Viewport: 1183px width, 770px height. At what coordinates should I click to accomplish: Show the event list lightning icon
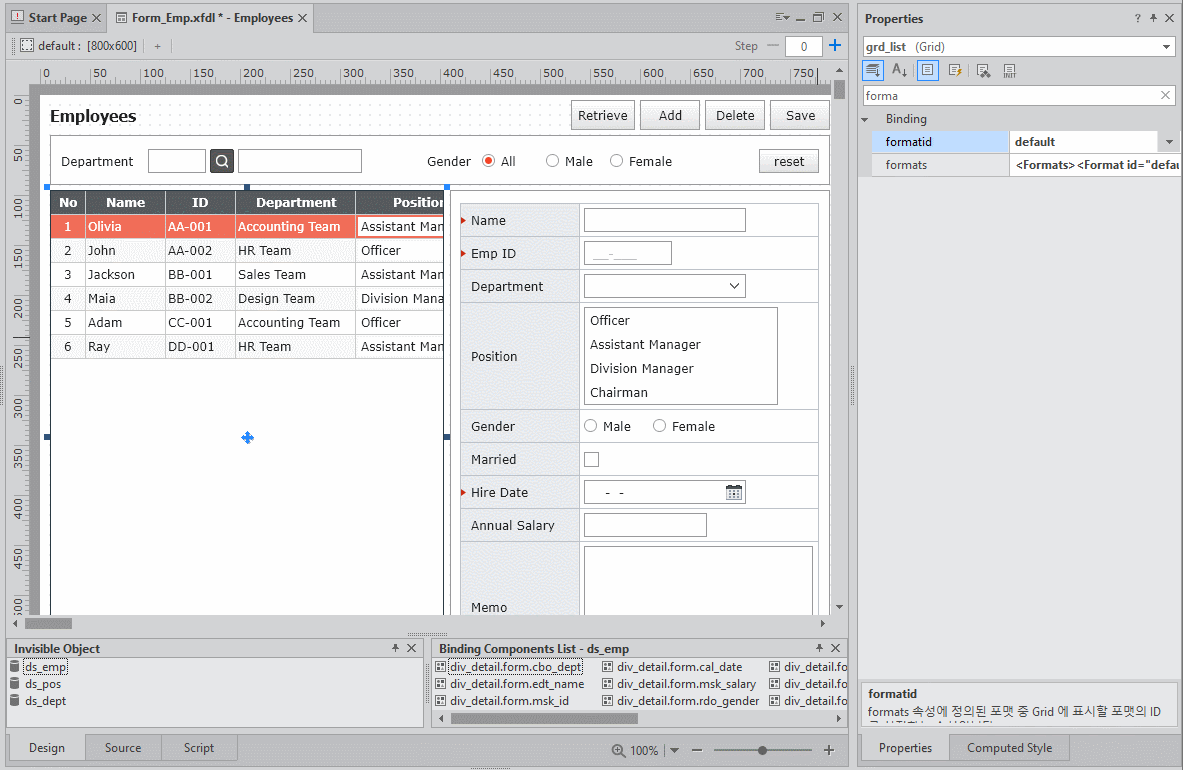(955, 70)
